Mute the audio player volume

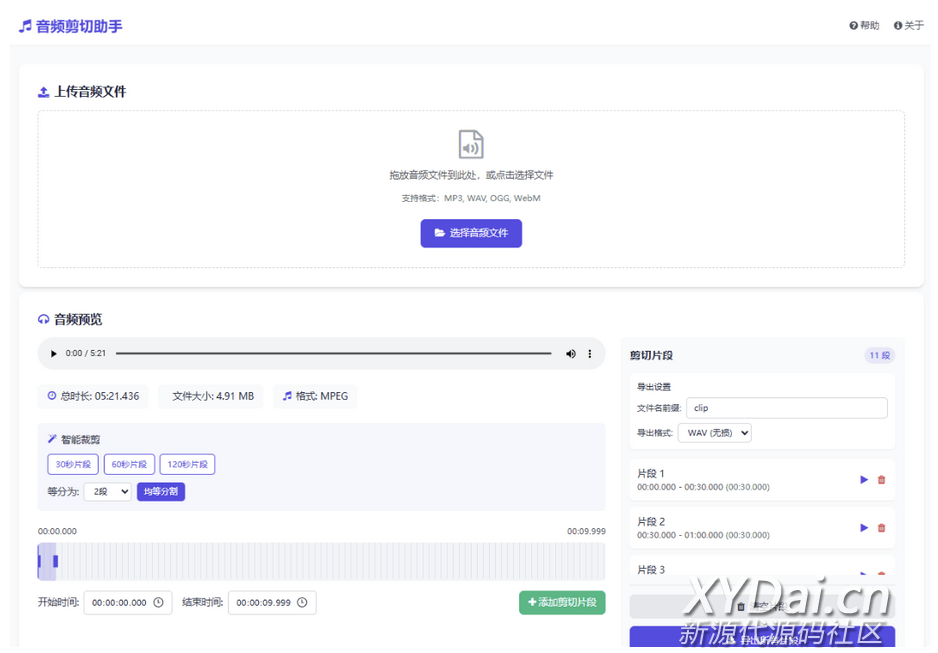pyautogui.click(x=571, y=353)
